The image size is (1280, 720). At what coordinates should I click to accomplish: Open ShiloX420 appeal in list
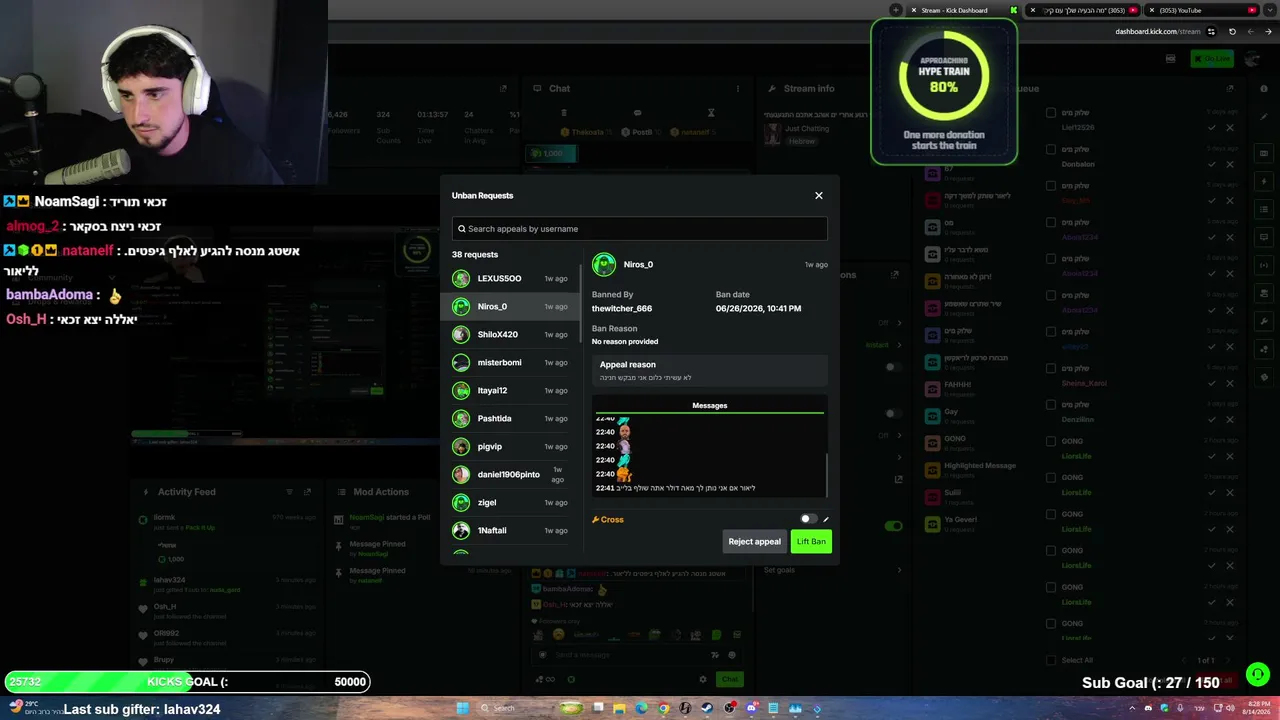pos(510,335)
